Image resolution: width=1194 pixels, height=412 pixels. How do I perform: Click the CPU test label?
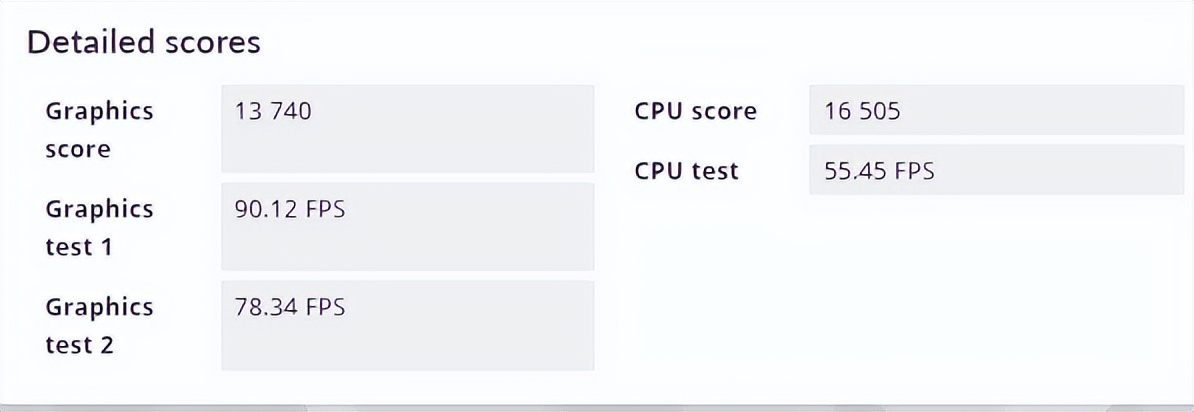[x=686, y=171]
